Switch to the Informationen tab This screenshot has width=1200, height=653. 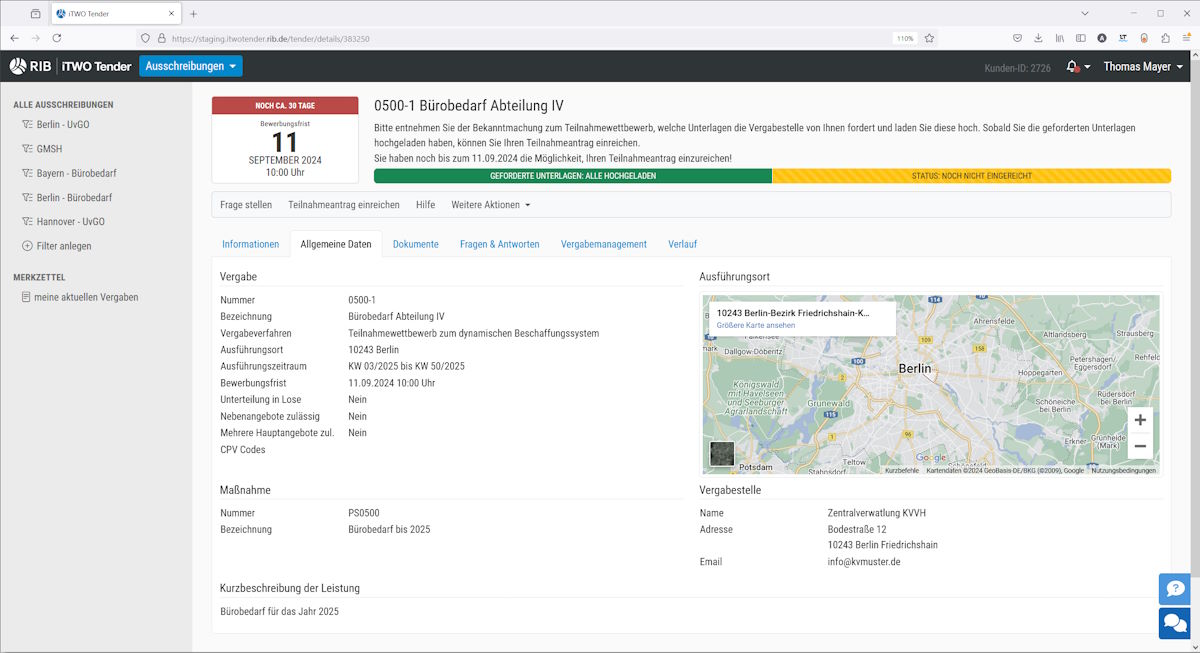[x=250, y=244]
